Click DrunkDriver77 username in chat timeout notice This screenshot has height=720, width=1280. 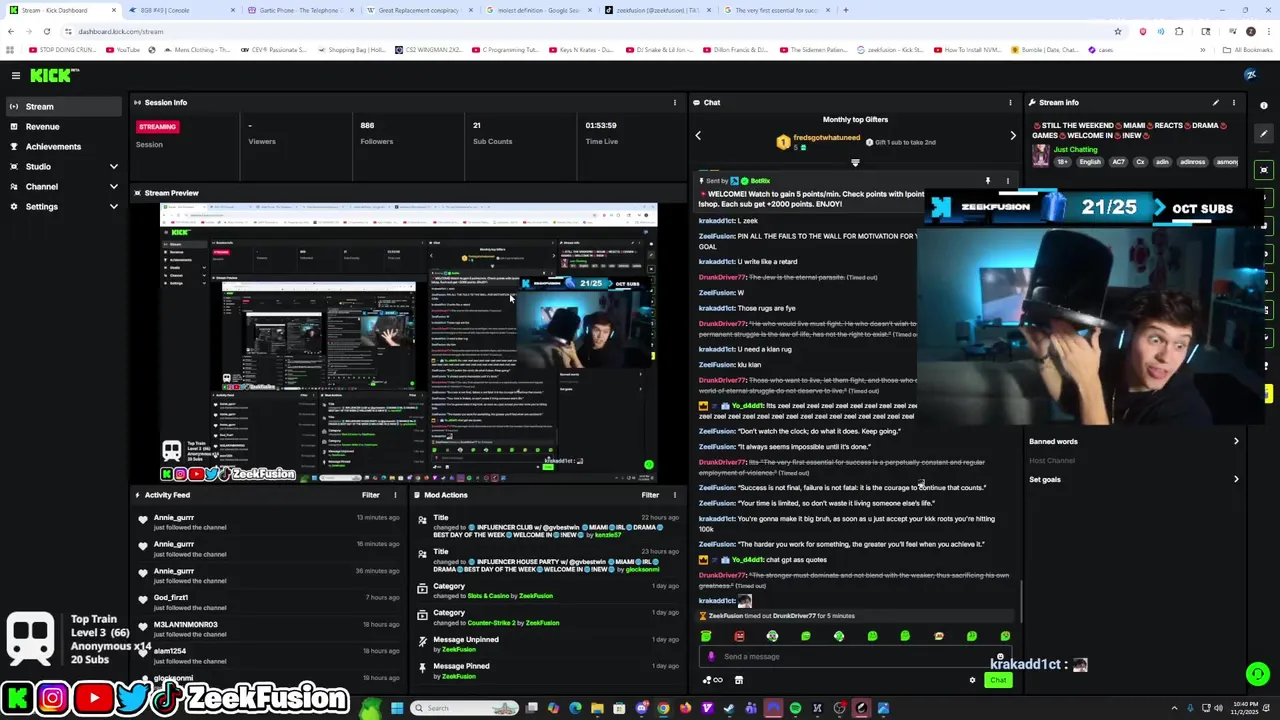(x=795, y=616)
